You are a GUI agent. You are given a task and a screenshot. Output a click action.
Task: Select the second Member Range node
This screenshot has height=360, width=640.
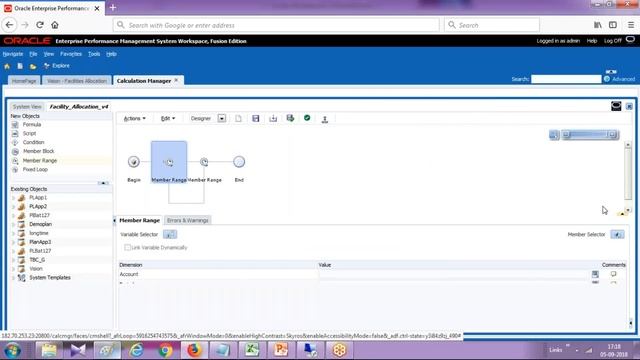204,162
